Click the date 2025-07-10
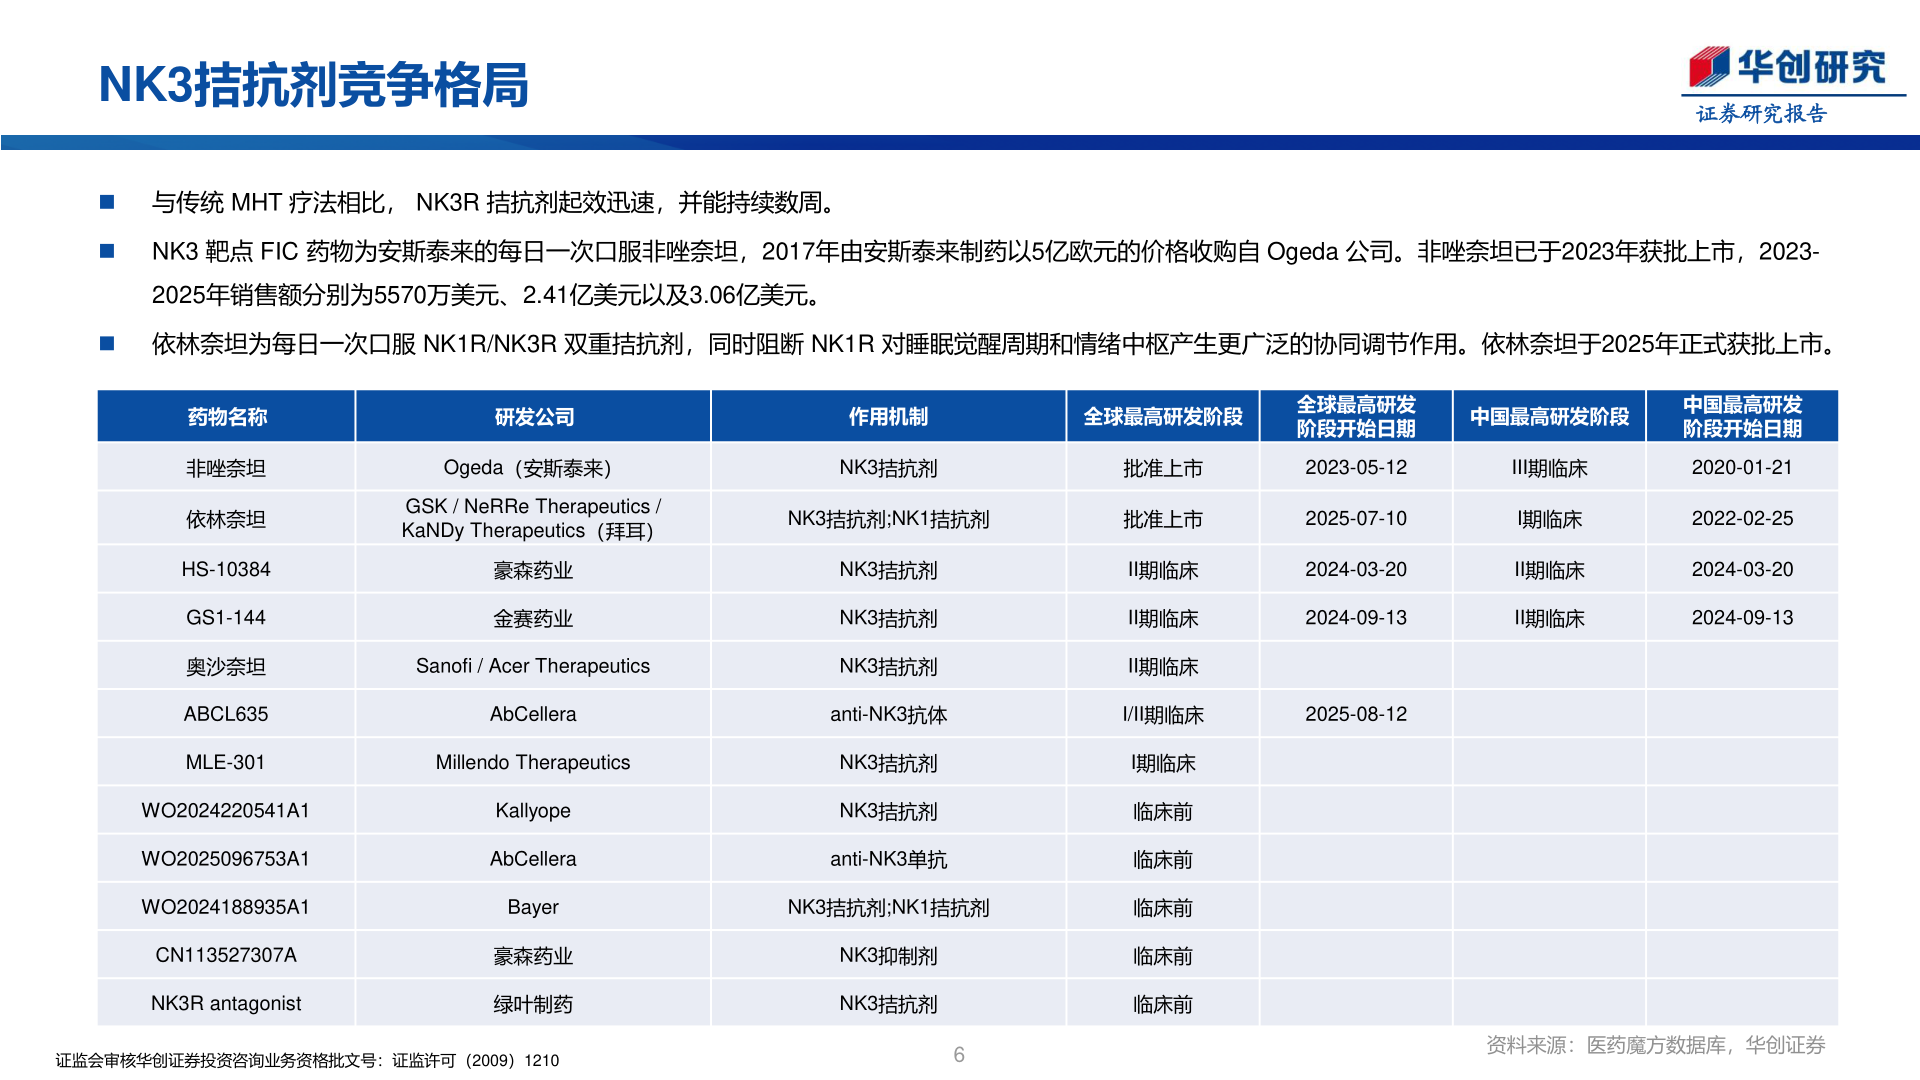 (x=1356, y=519)
